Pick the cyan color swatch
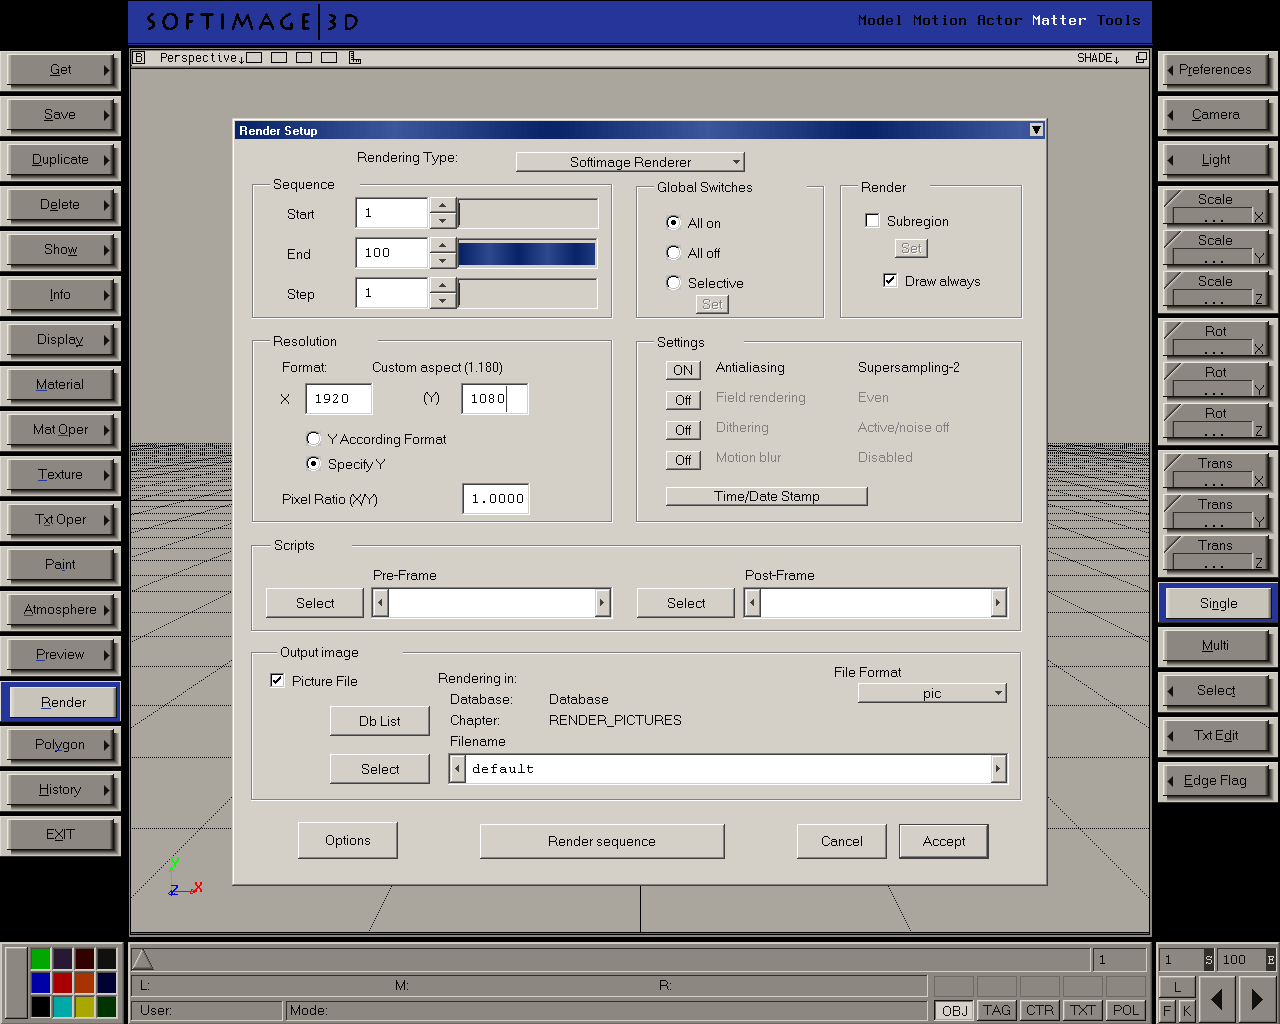This screenshot has height=1024, width=1280. click(62, 1006)
